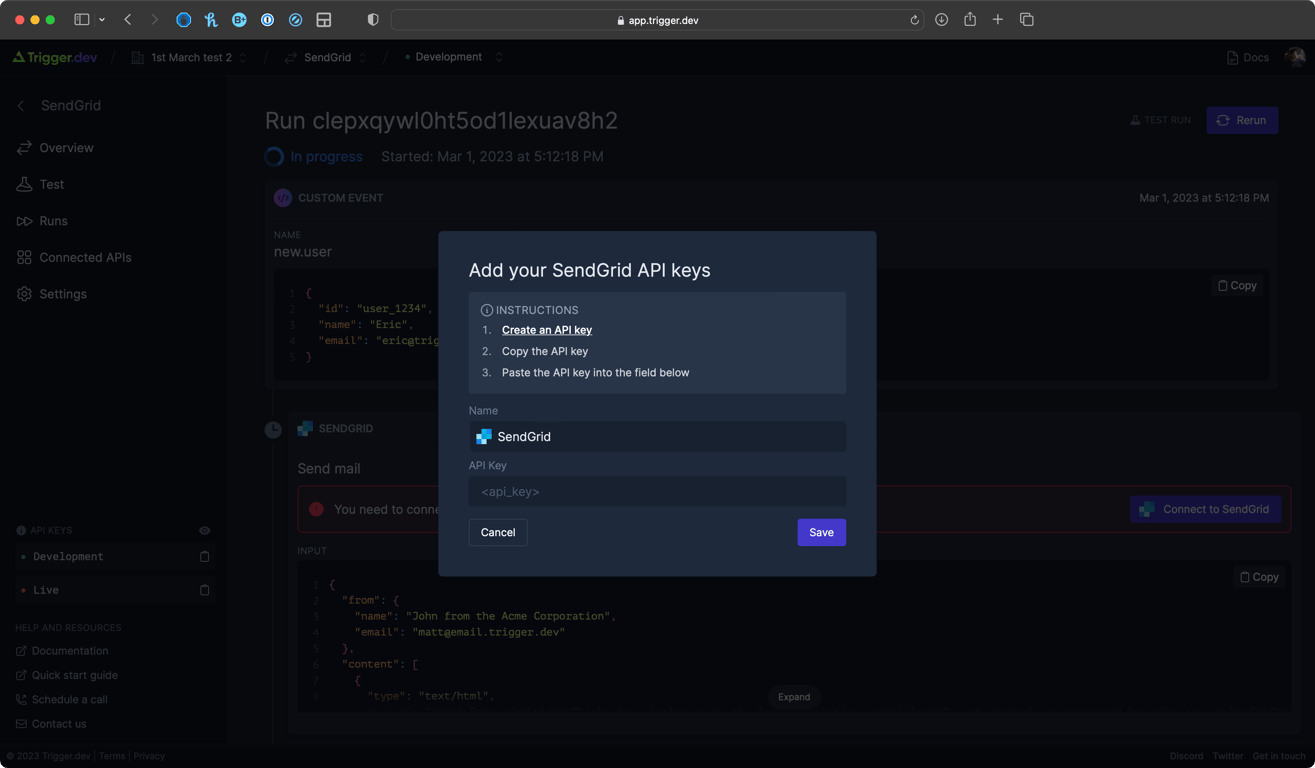Click the Save button in dialog
Screen dimensions: 1315x768
coord(821,532)
